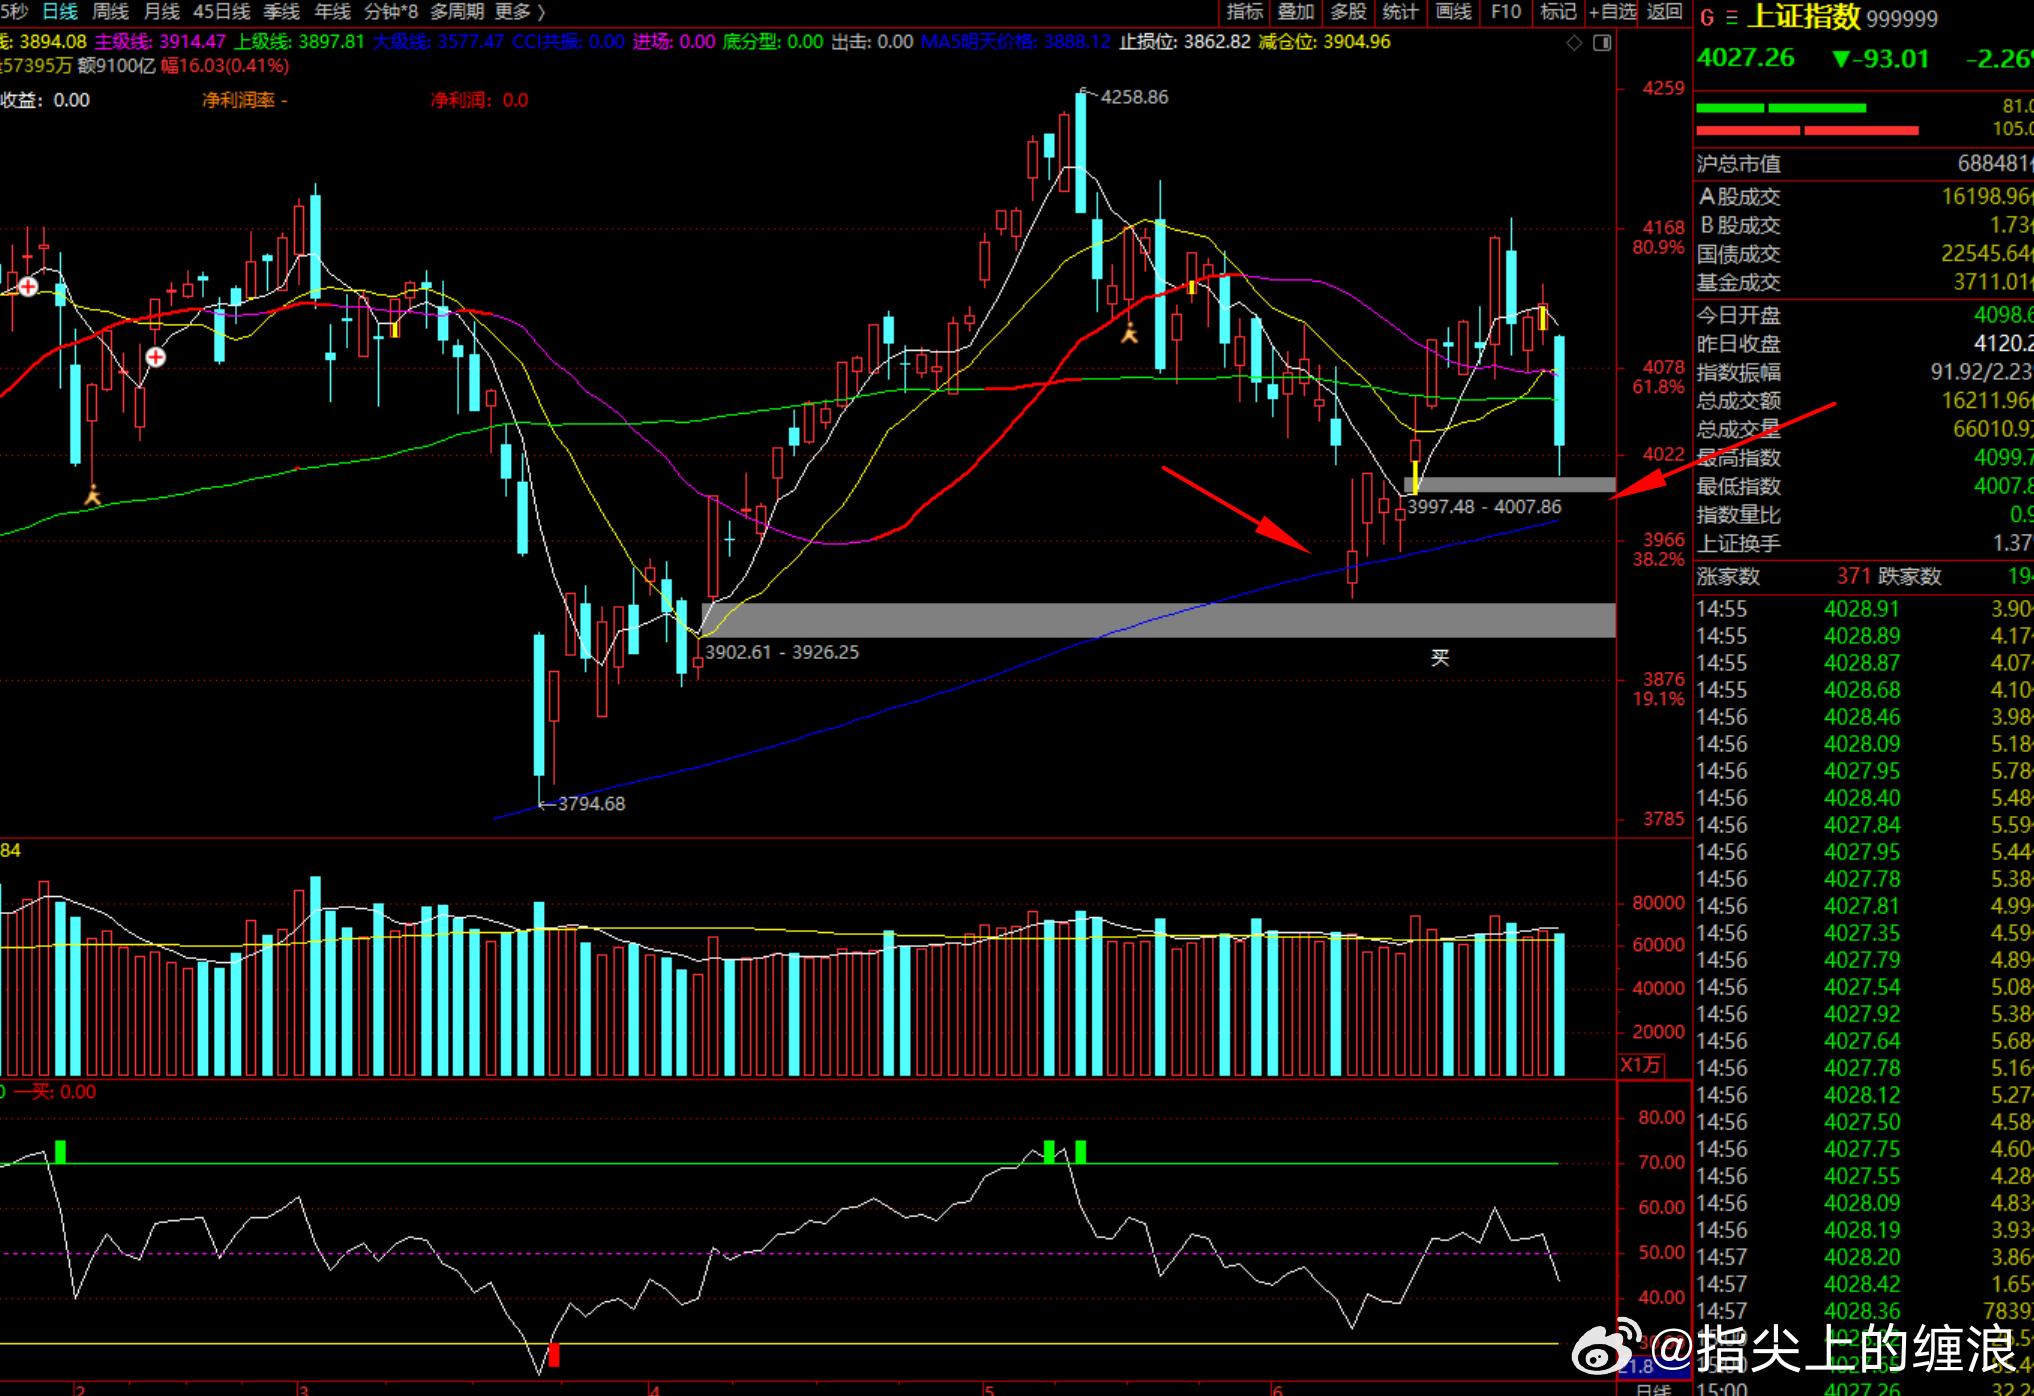
Task: Open the F10 company info button
Action: pyautogui.click(x=1506, y=11)
